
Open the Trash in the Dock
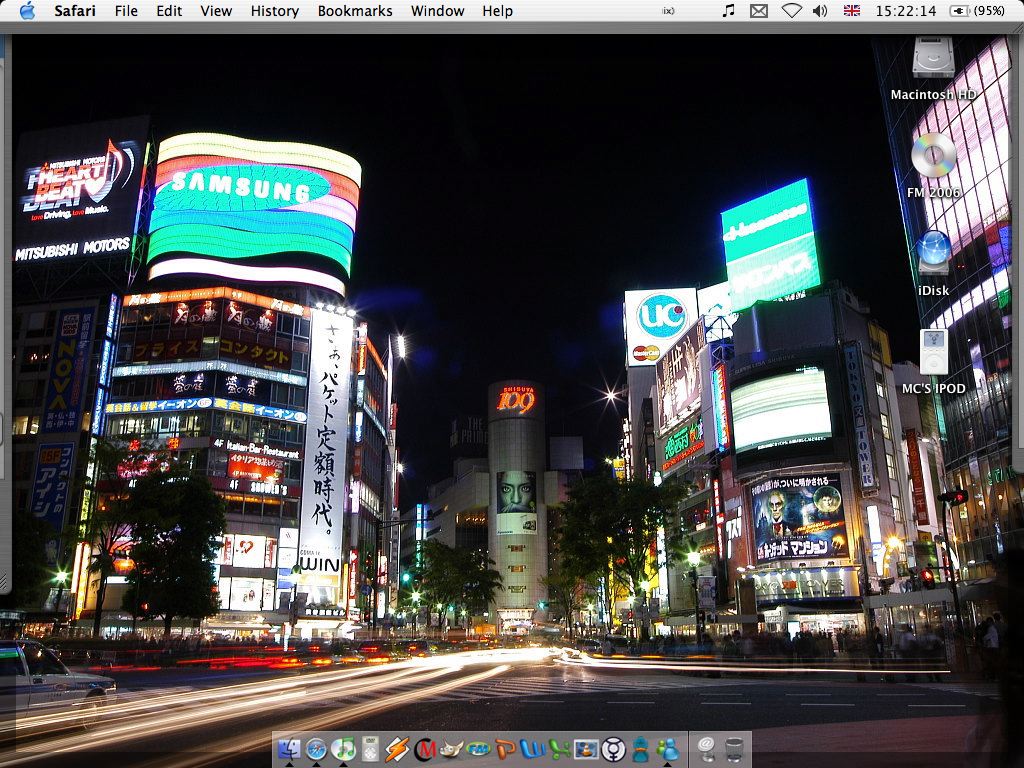click(734, 749)
